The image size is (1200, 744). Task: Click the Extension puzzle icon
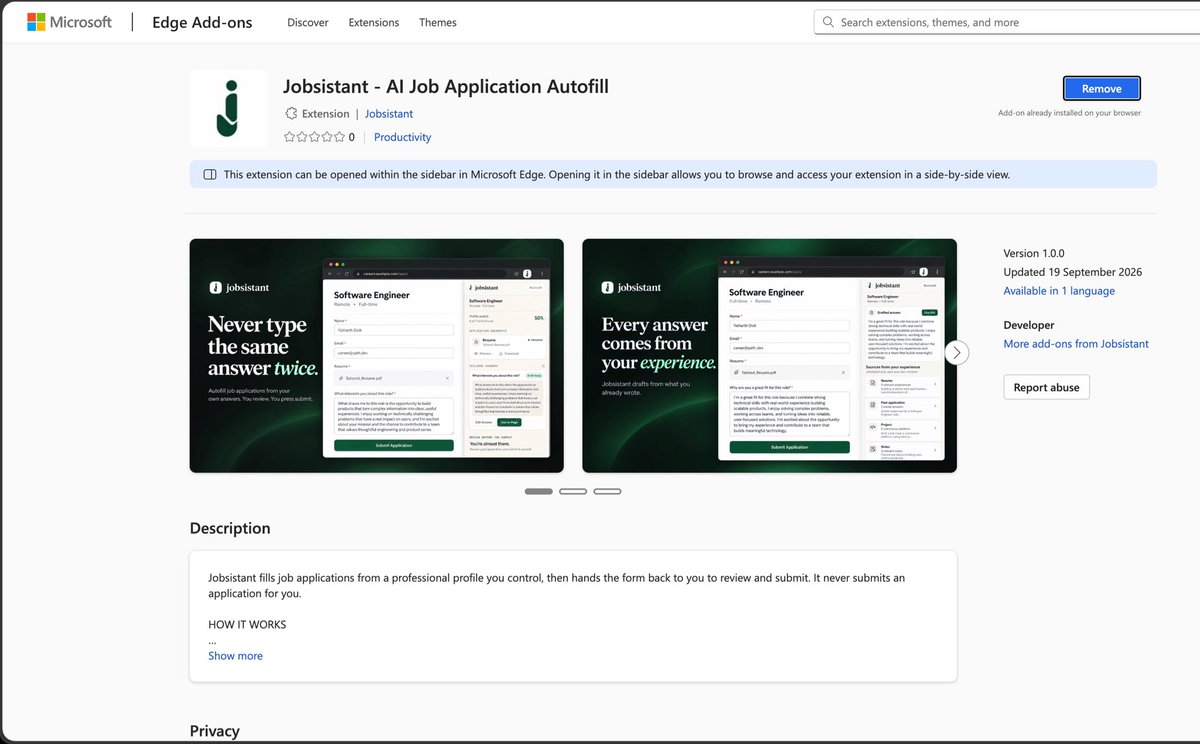291,114
